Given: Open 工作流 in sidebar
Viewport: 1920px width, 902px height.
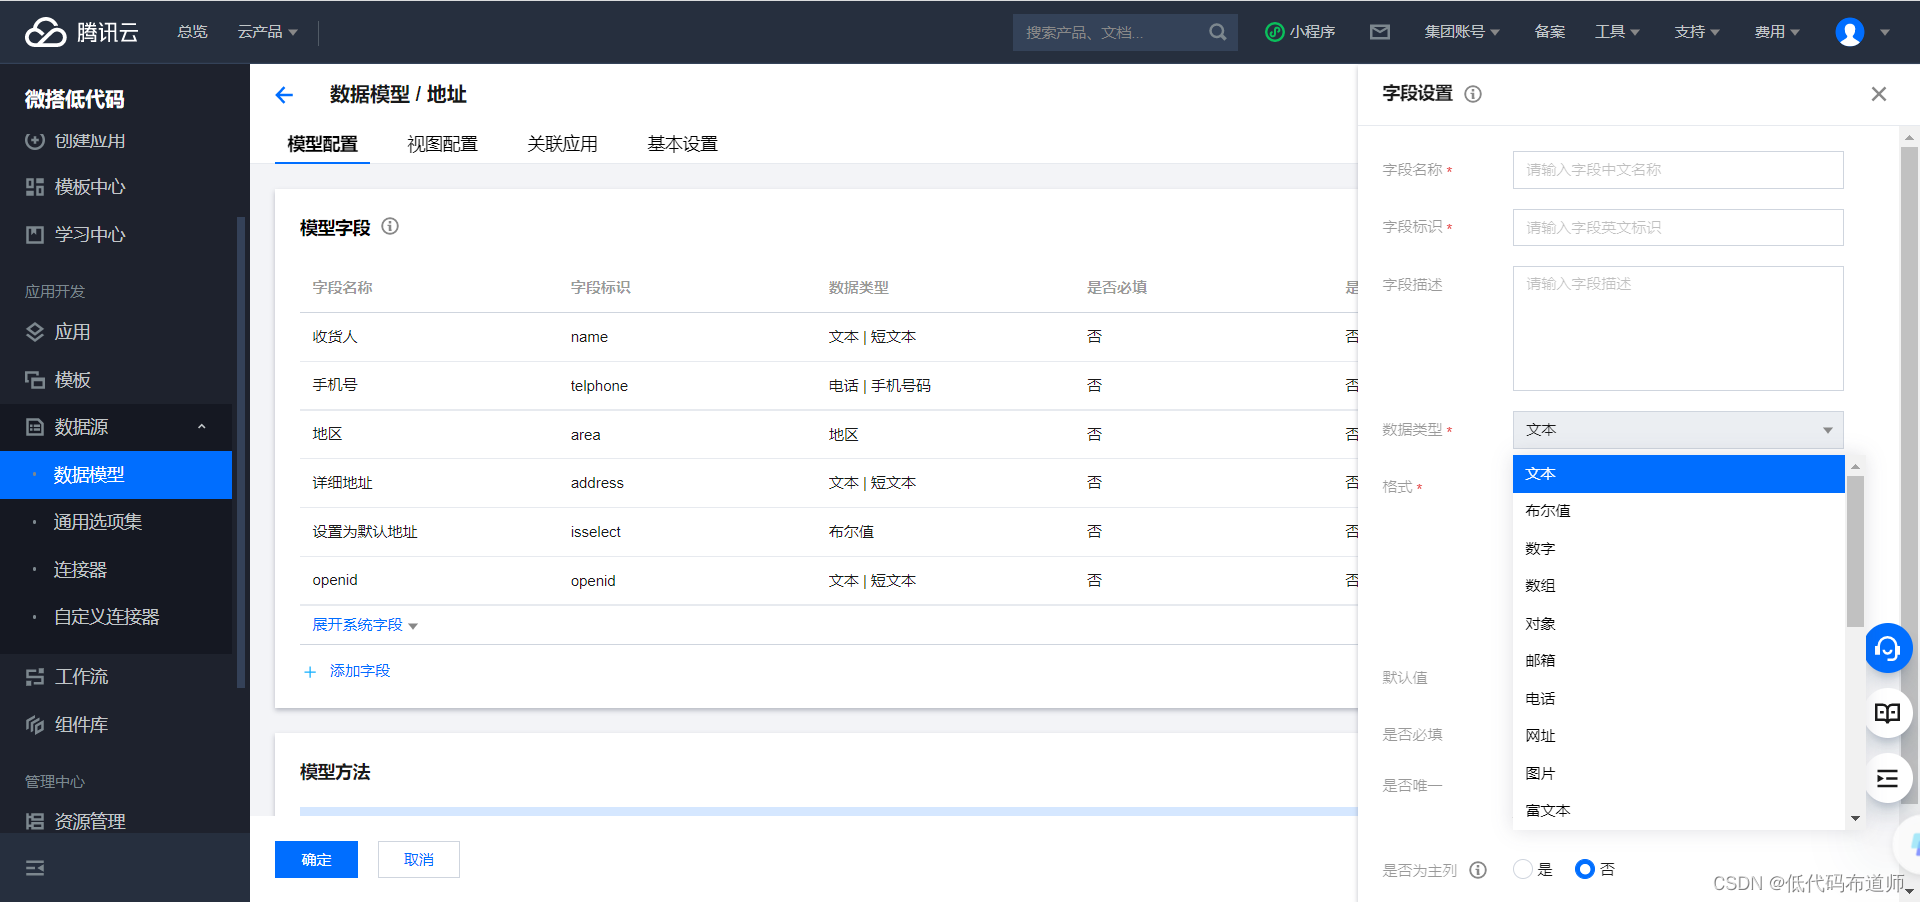Looking at the screenshot, I should [81, 677].
